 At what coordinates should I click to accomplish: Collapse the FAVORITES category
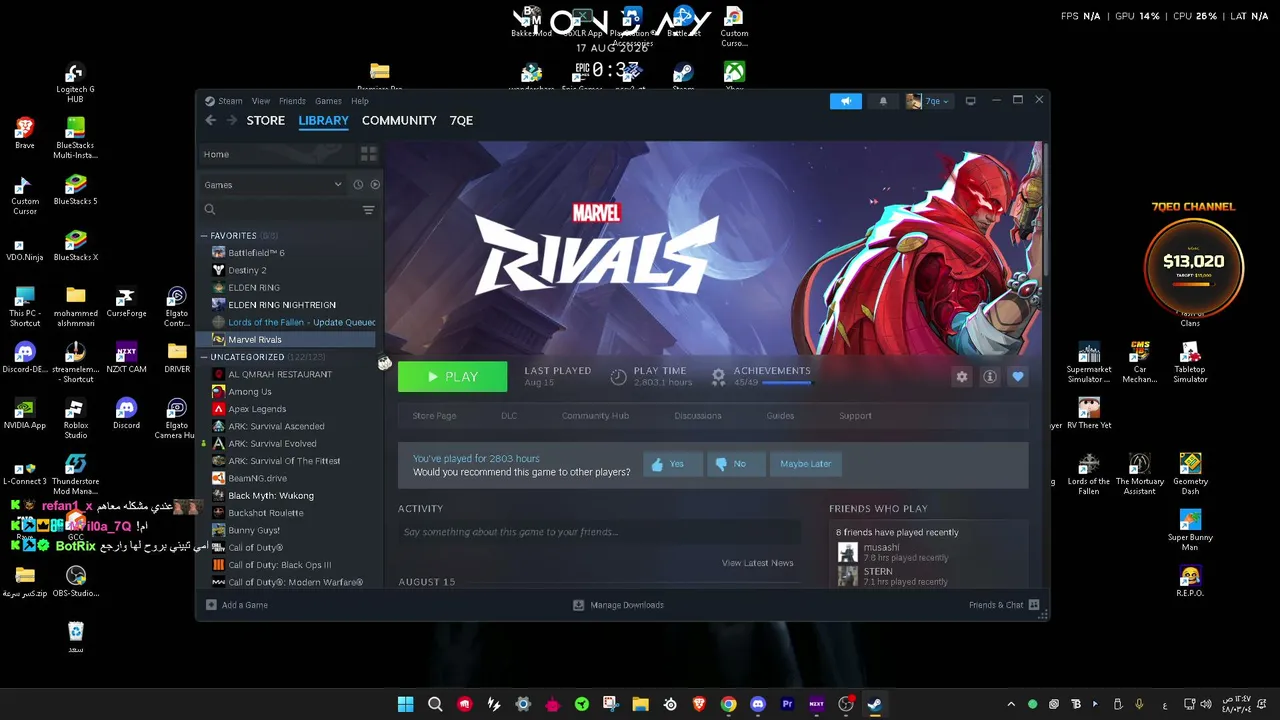(204, 236)
